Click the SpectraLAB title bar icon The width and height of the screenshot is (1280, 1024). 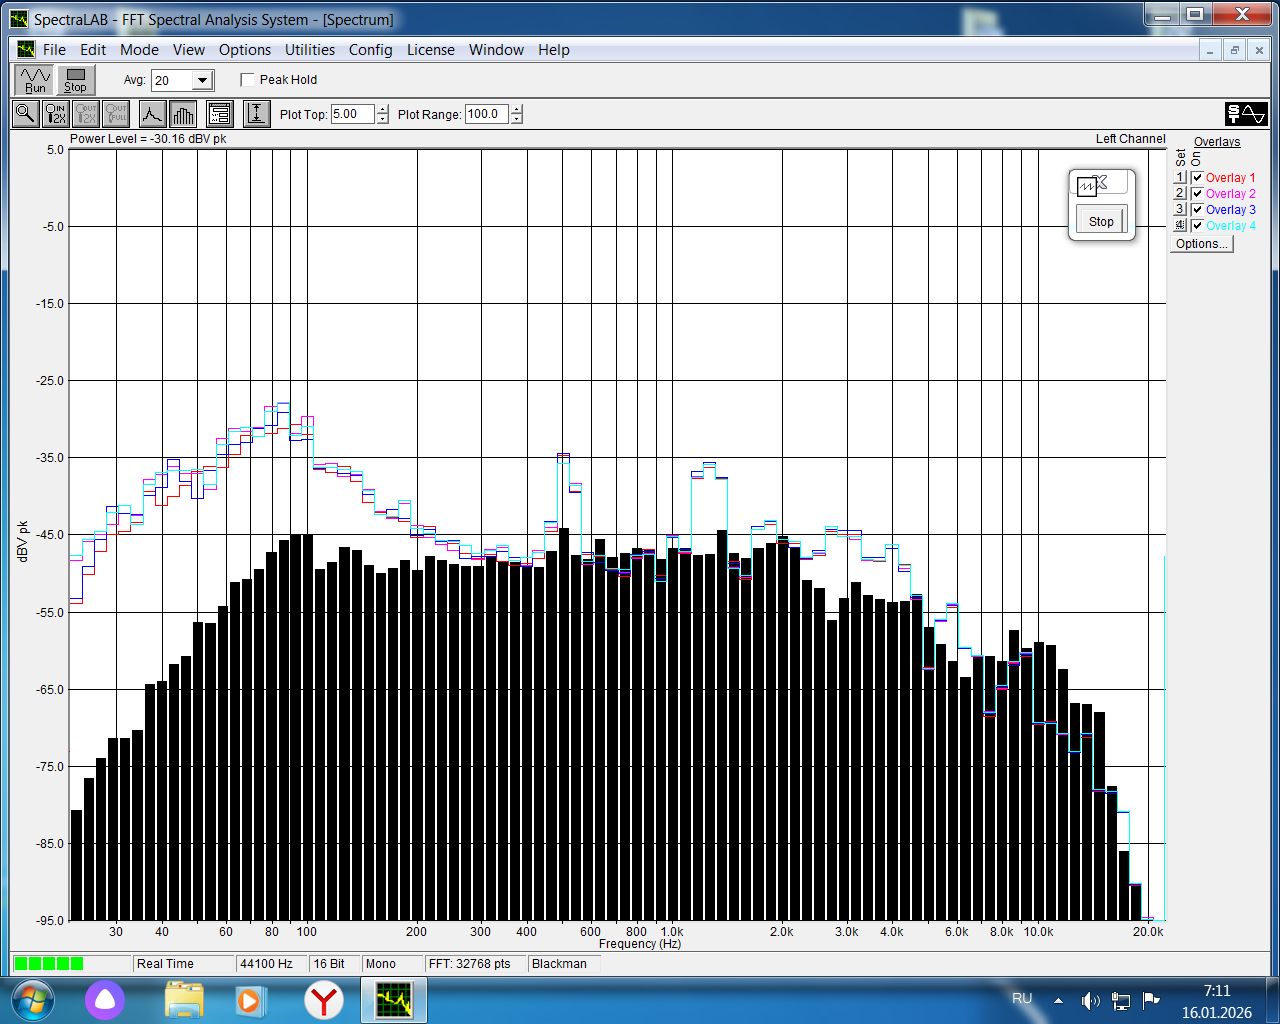click(x=19, y=19)
